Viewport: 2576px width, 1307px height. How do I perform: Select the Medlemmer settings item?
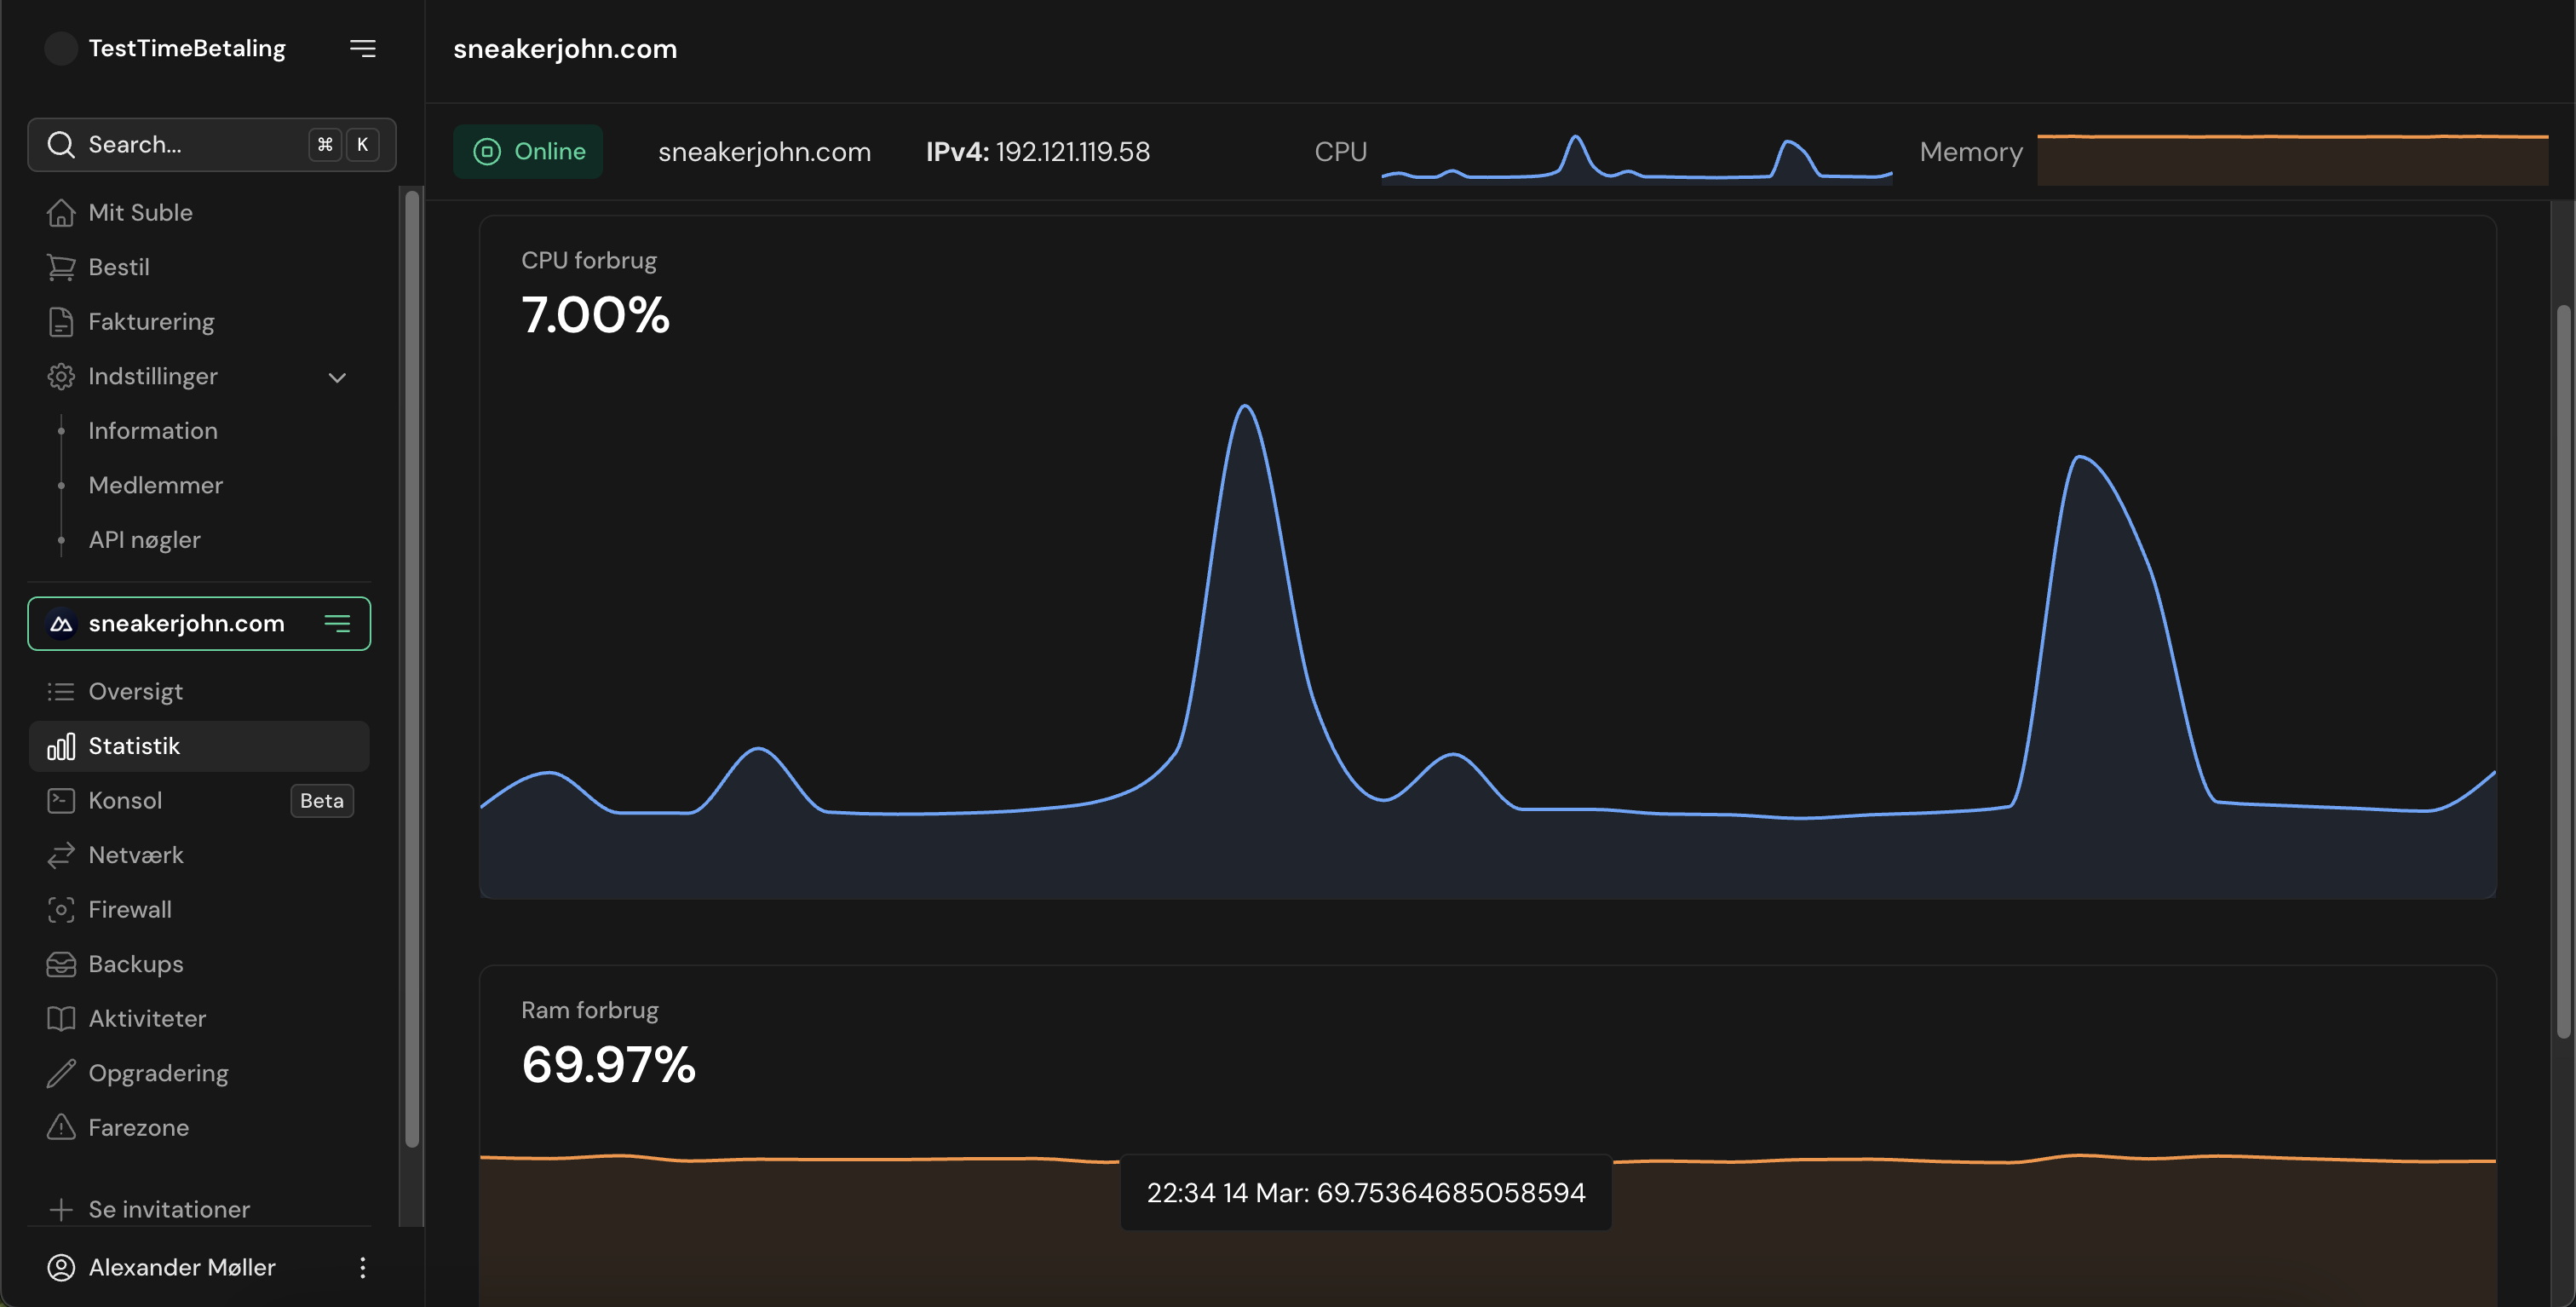coord(155,485)
